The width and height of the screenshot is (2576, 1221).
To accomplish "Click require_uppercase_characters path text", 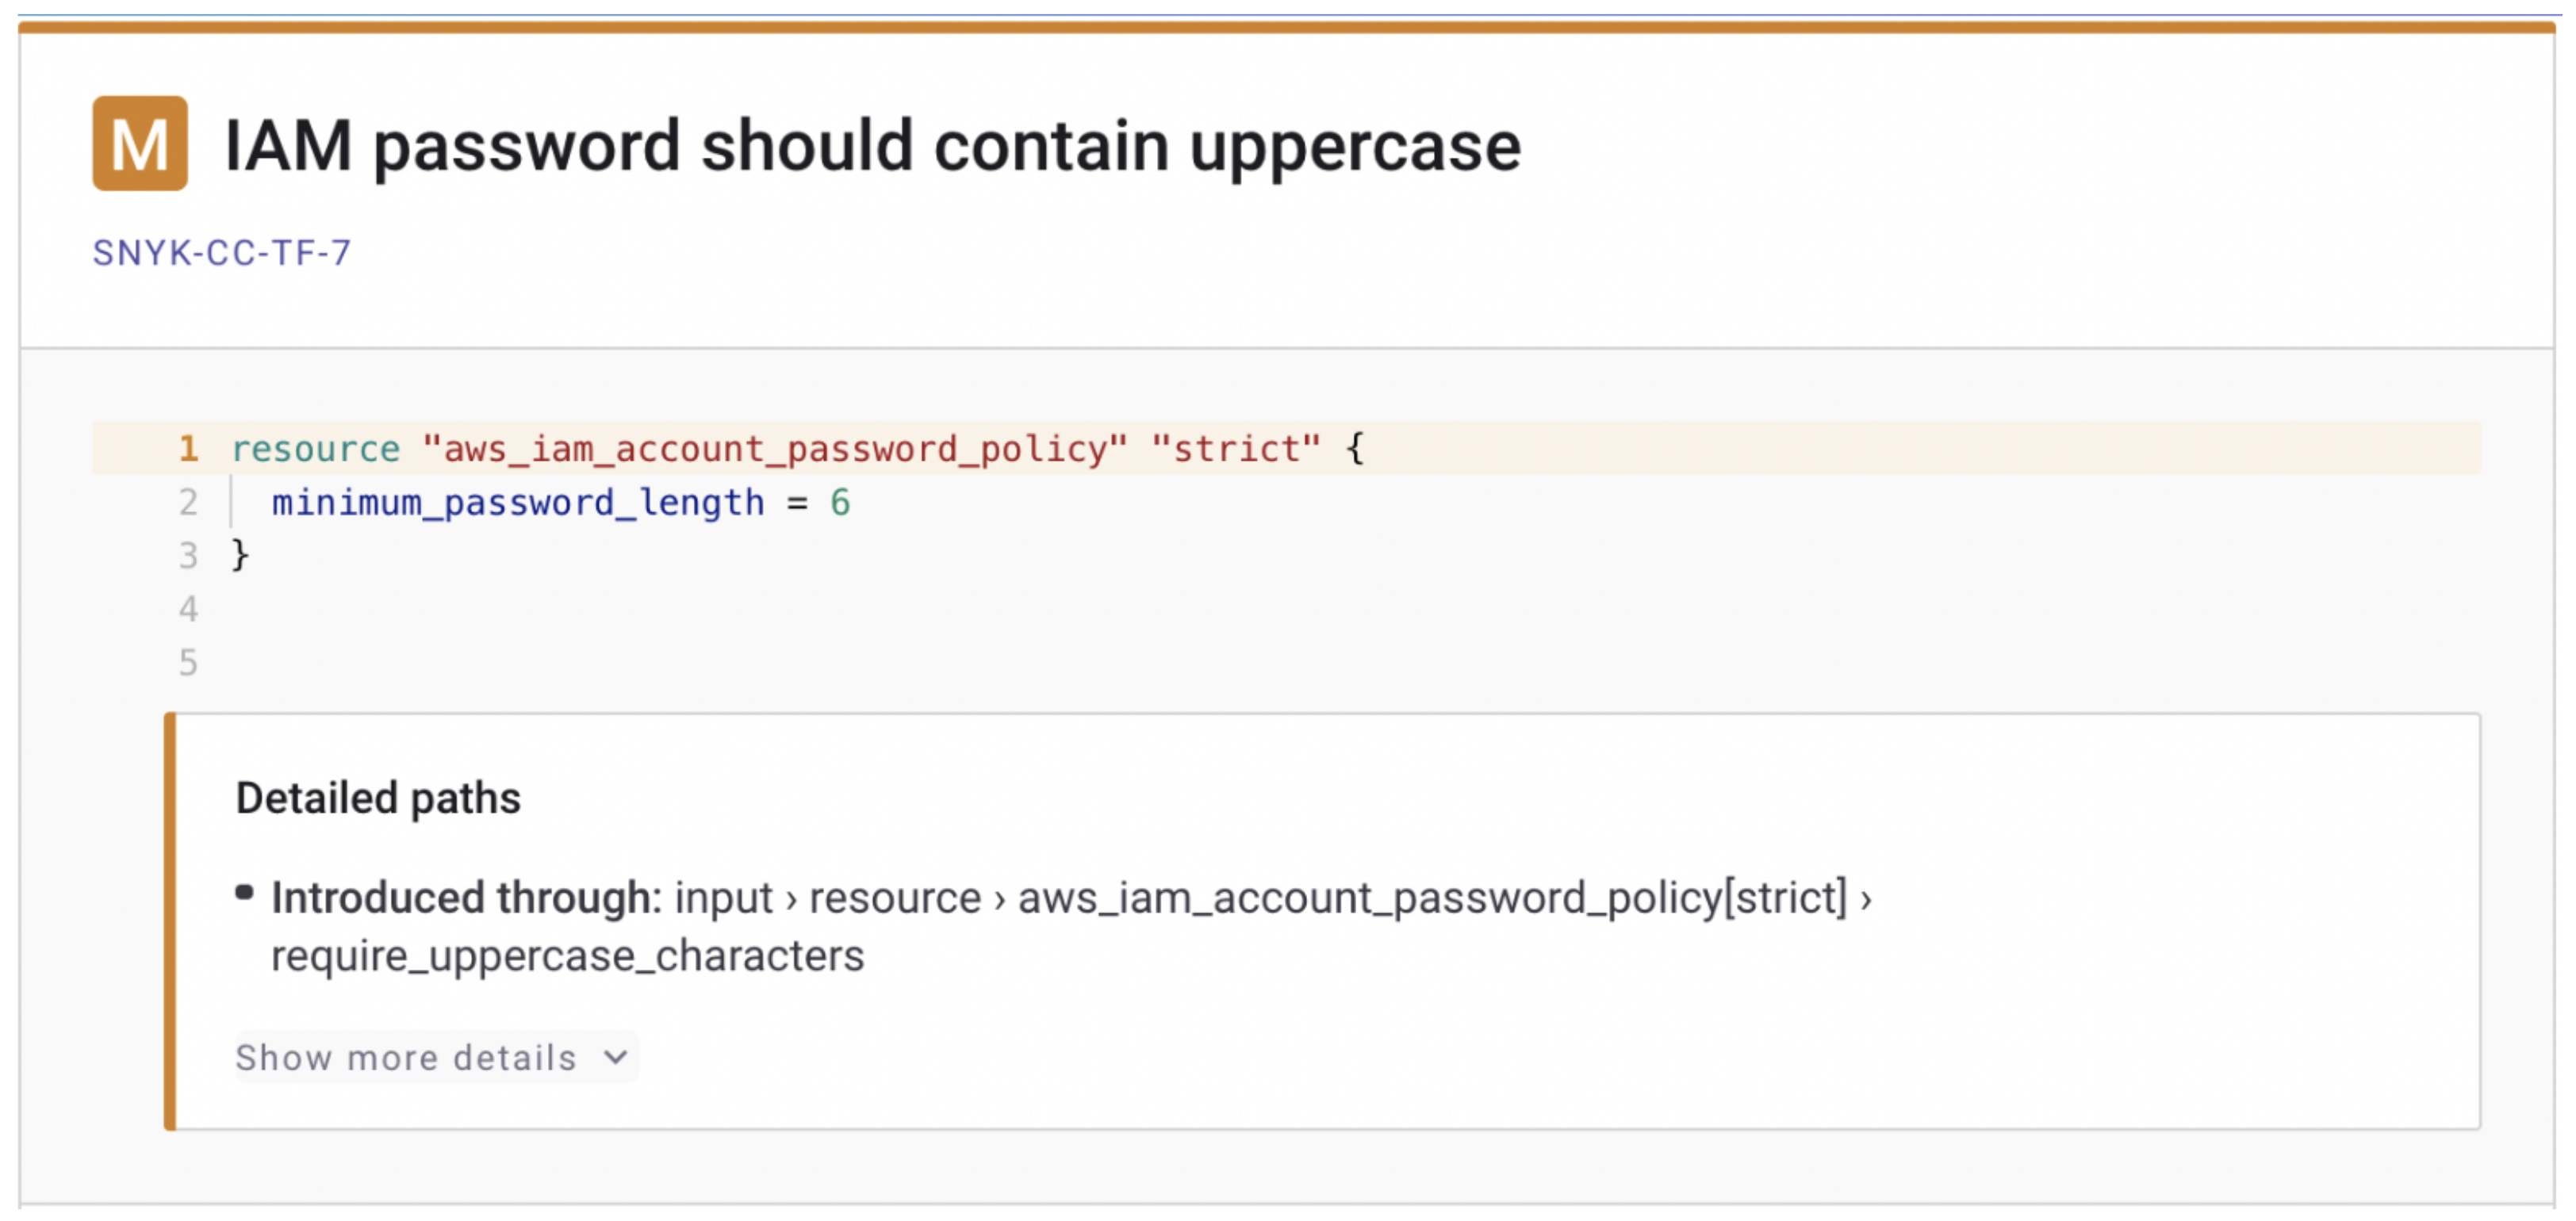I will [x=567, y=956].
